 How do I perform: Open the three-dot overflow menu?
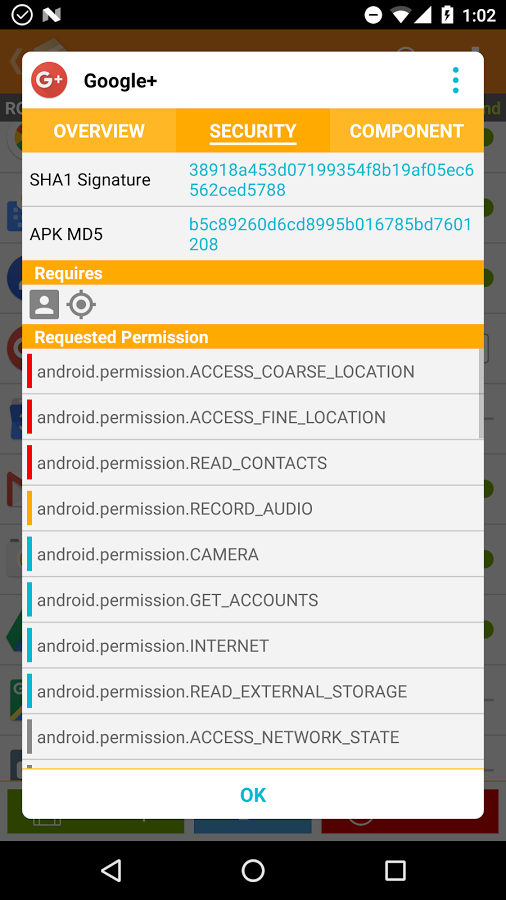tap(456, 80)
